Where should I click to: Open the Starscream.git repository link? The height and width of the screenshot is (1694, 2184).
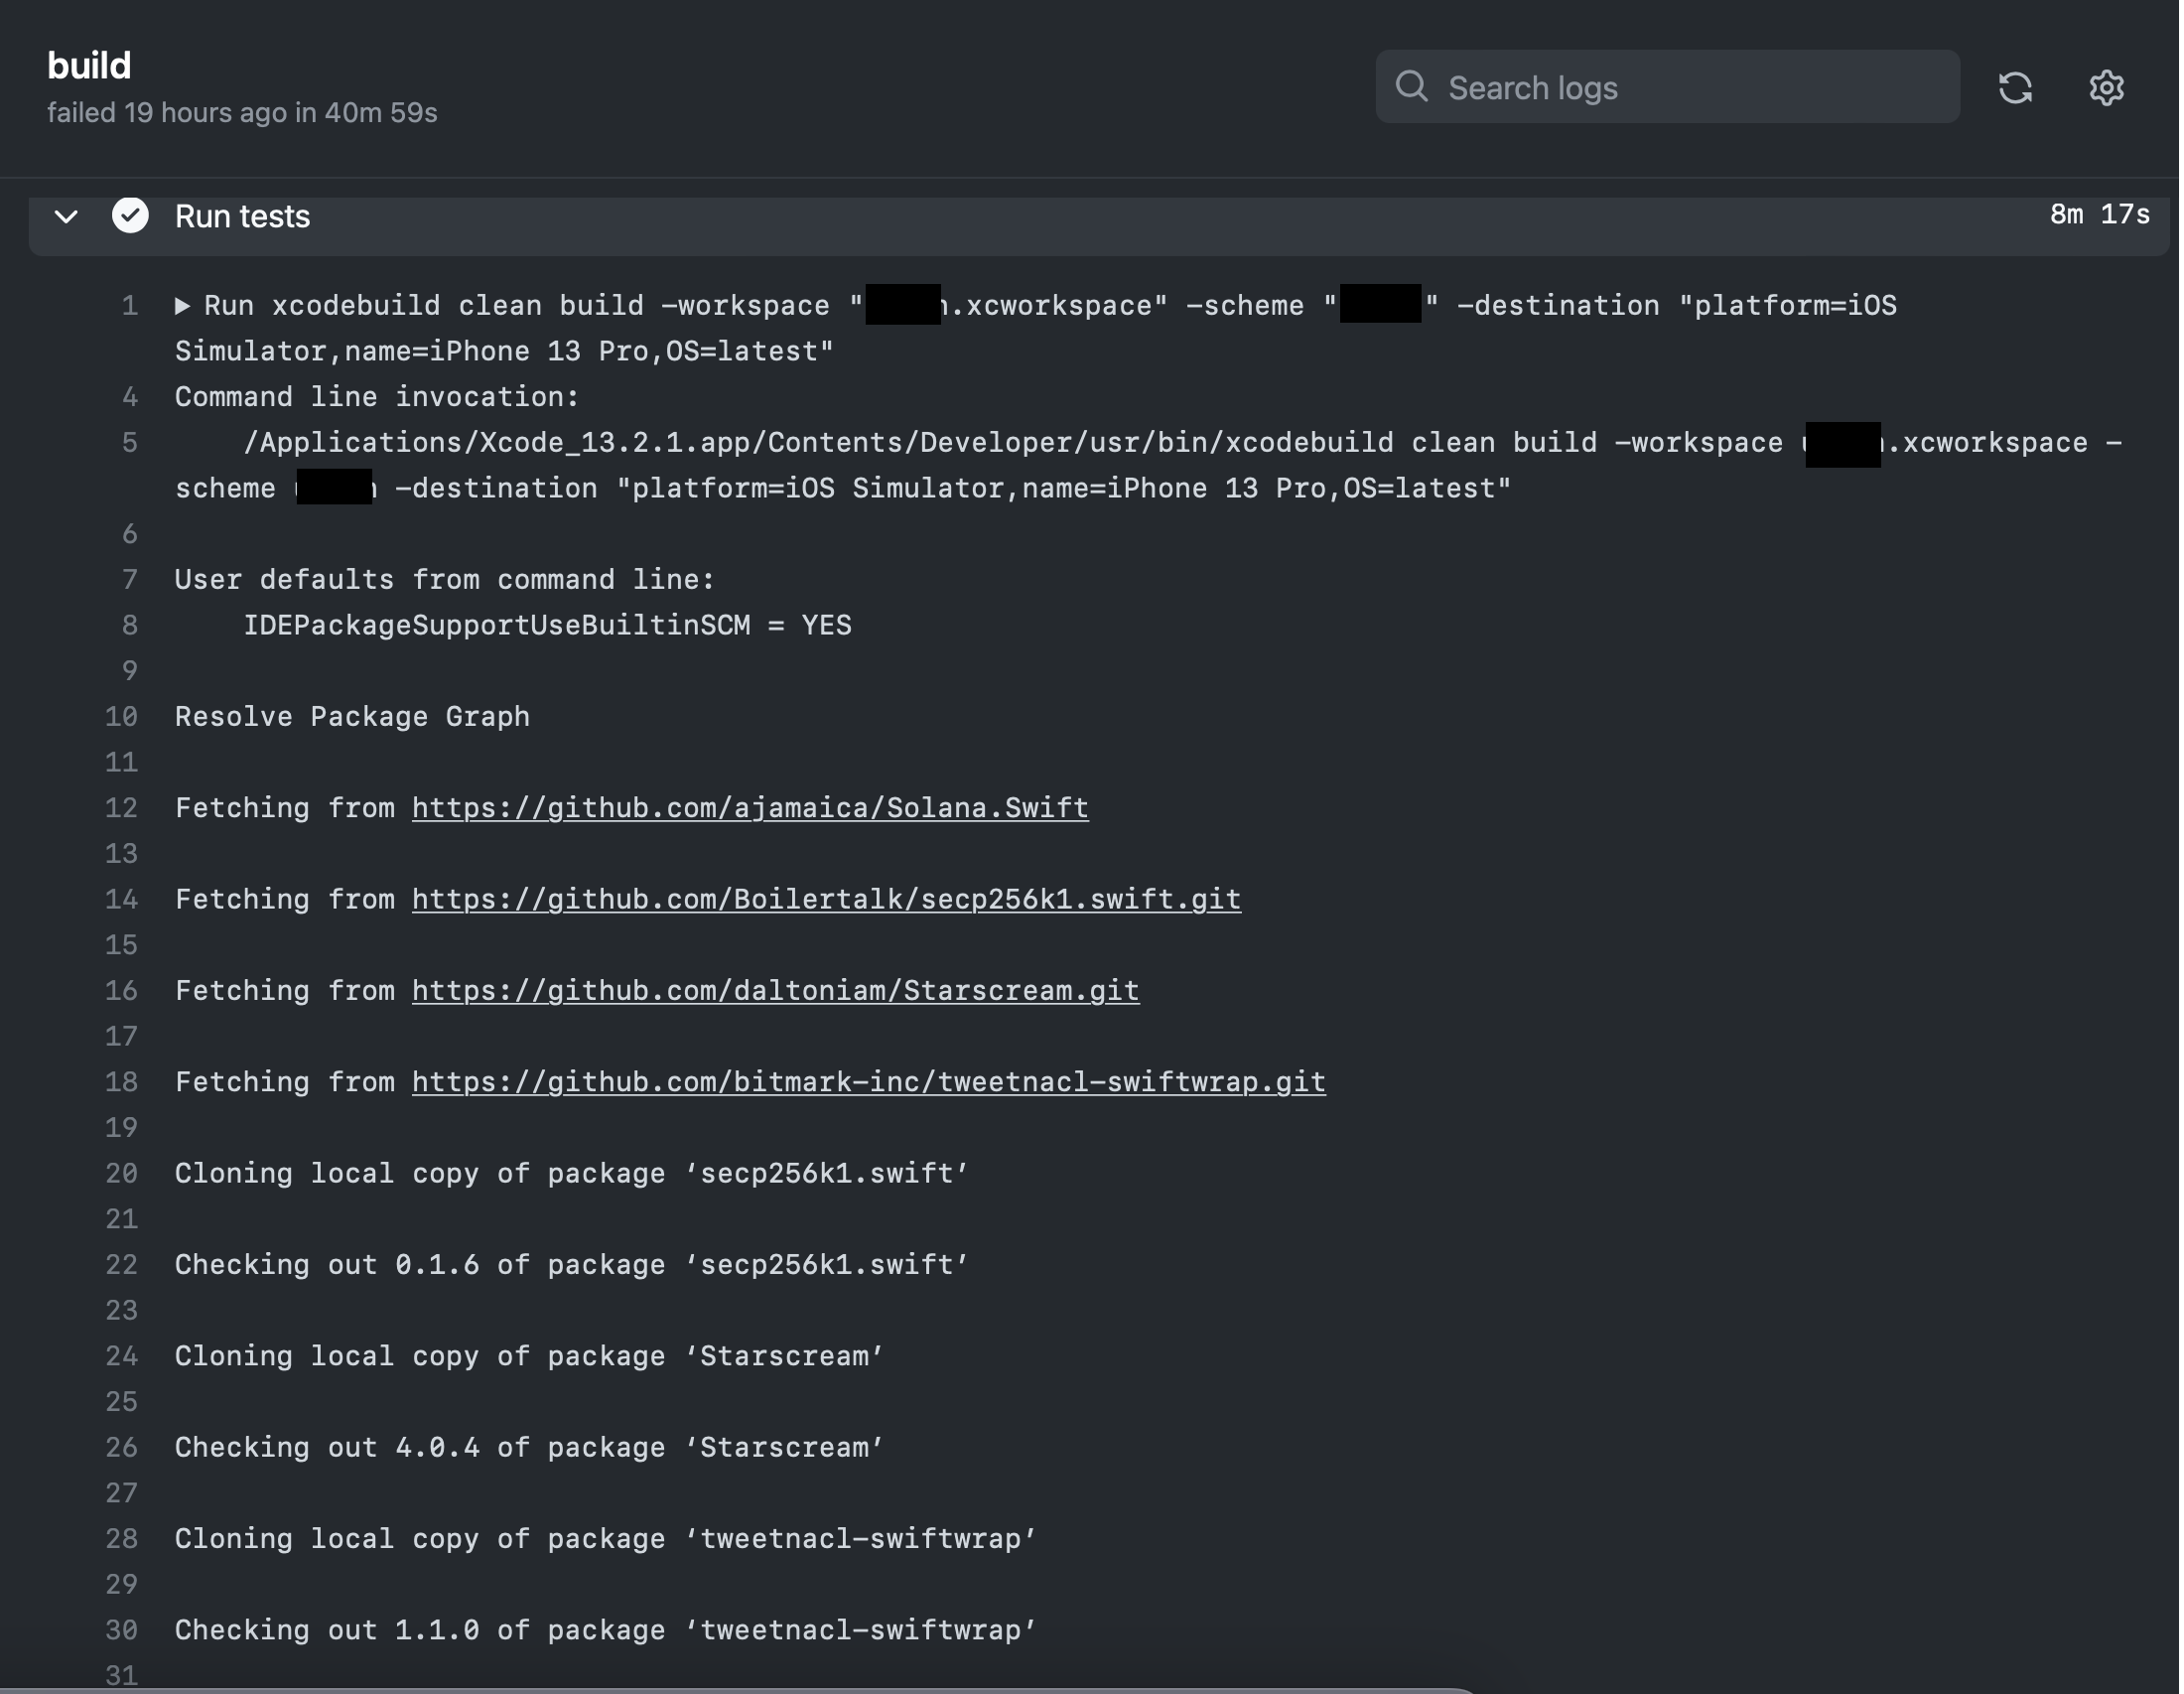[x=777, y=992]
